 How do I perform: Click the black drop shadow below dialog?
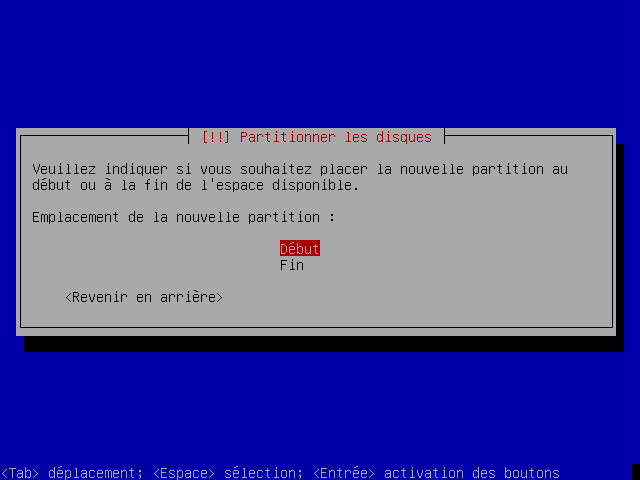click(324, 344)
